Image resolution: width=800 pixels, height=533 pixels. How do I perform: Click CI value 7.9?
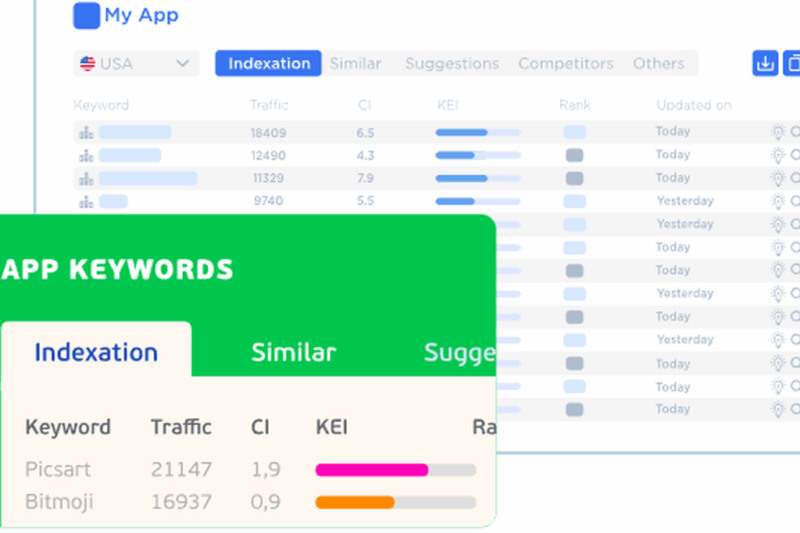click(365, 179)
